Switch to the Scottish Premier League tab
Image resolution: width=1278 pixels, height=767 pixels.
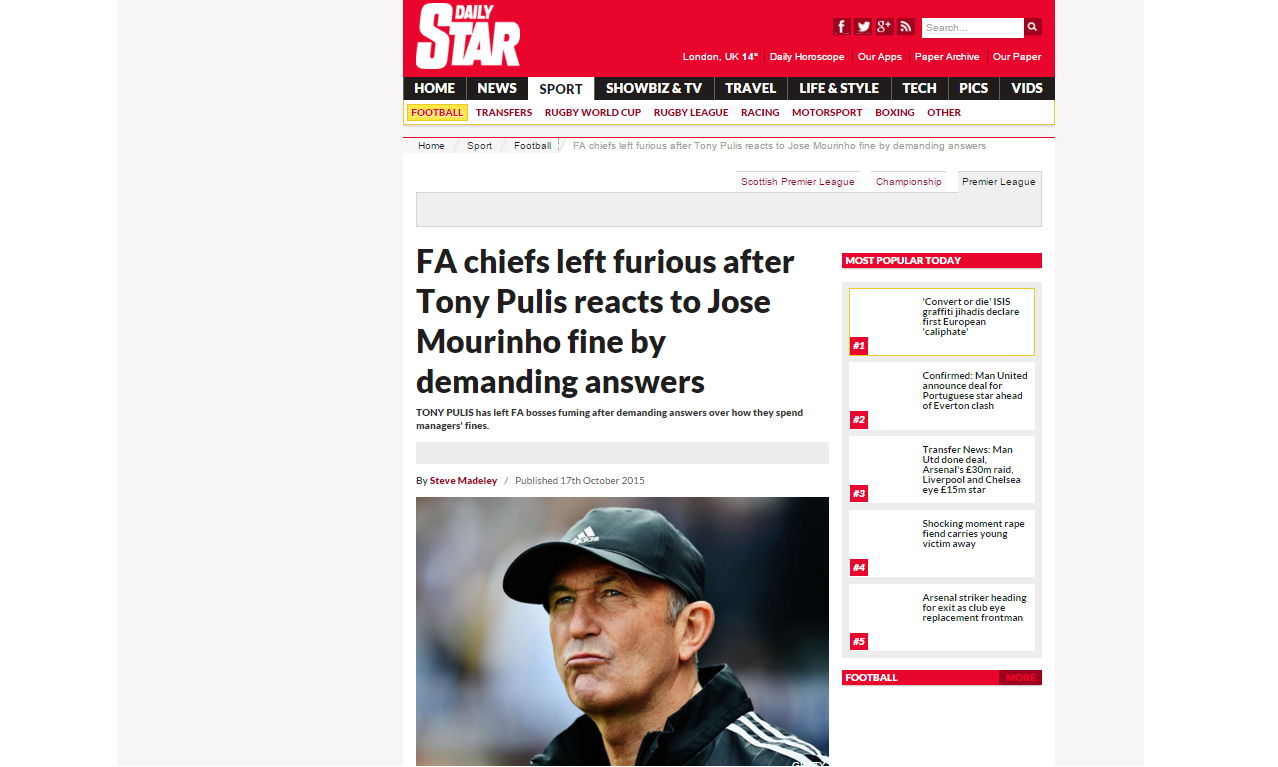798,182
